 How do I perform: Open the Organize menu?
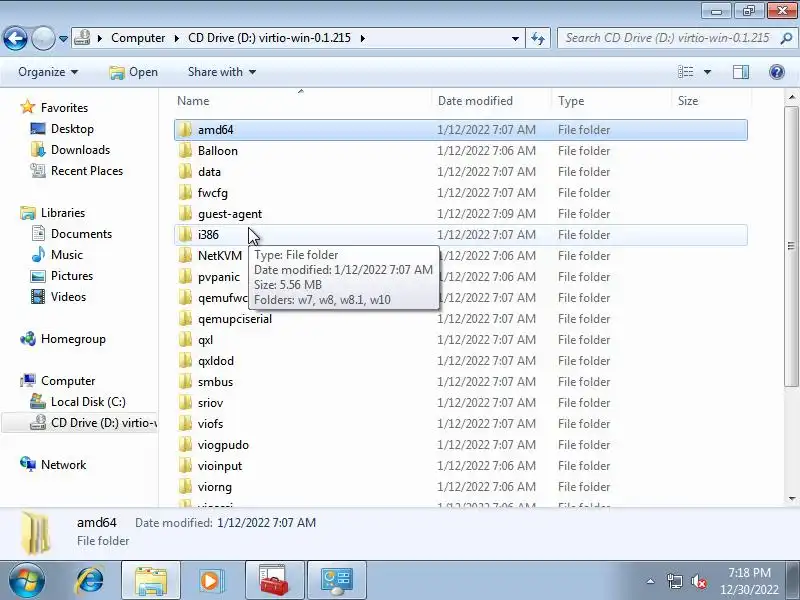pos(48,72)
